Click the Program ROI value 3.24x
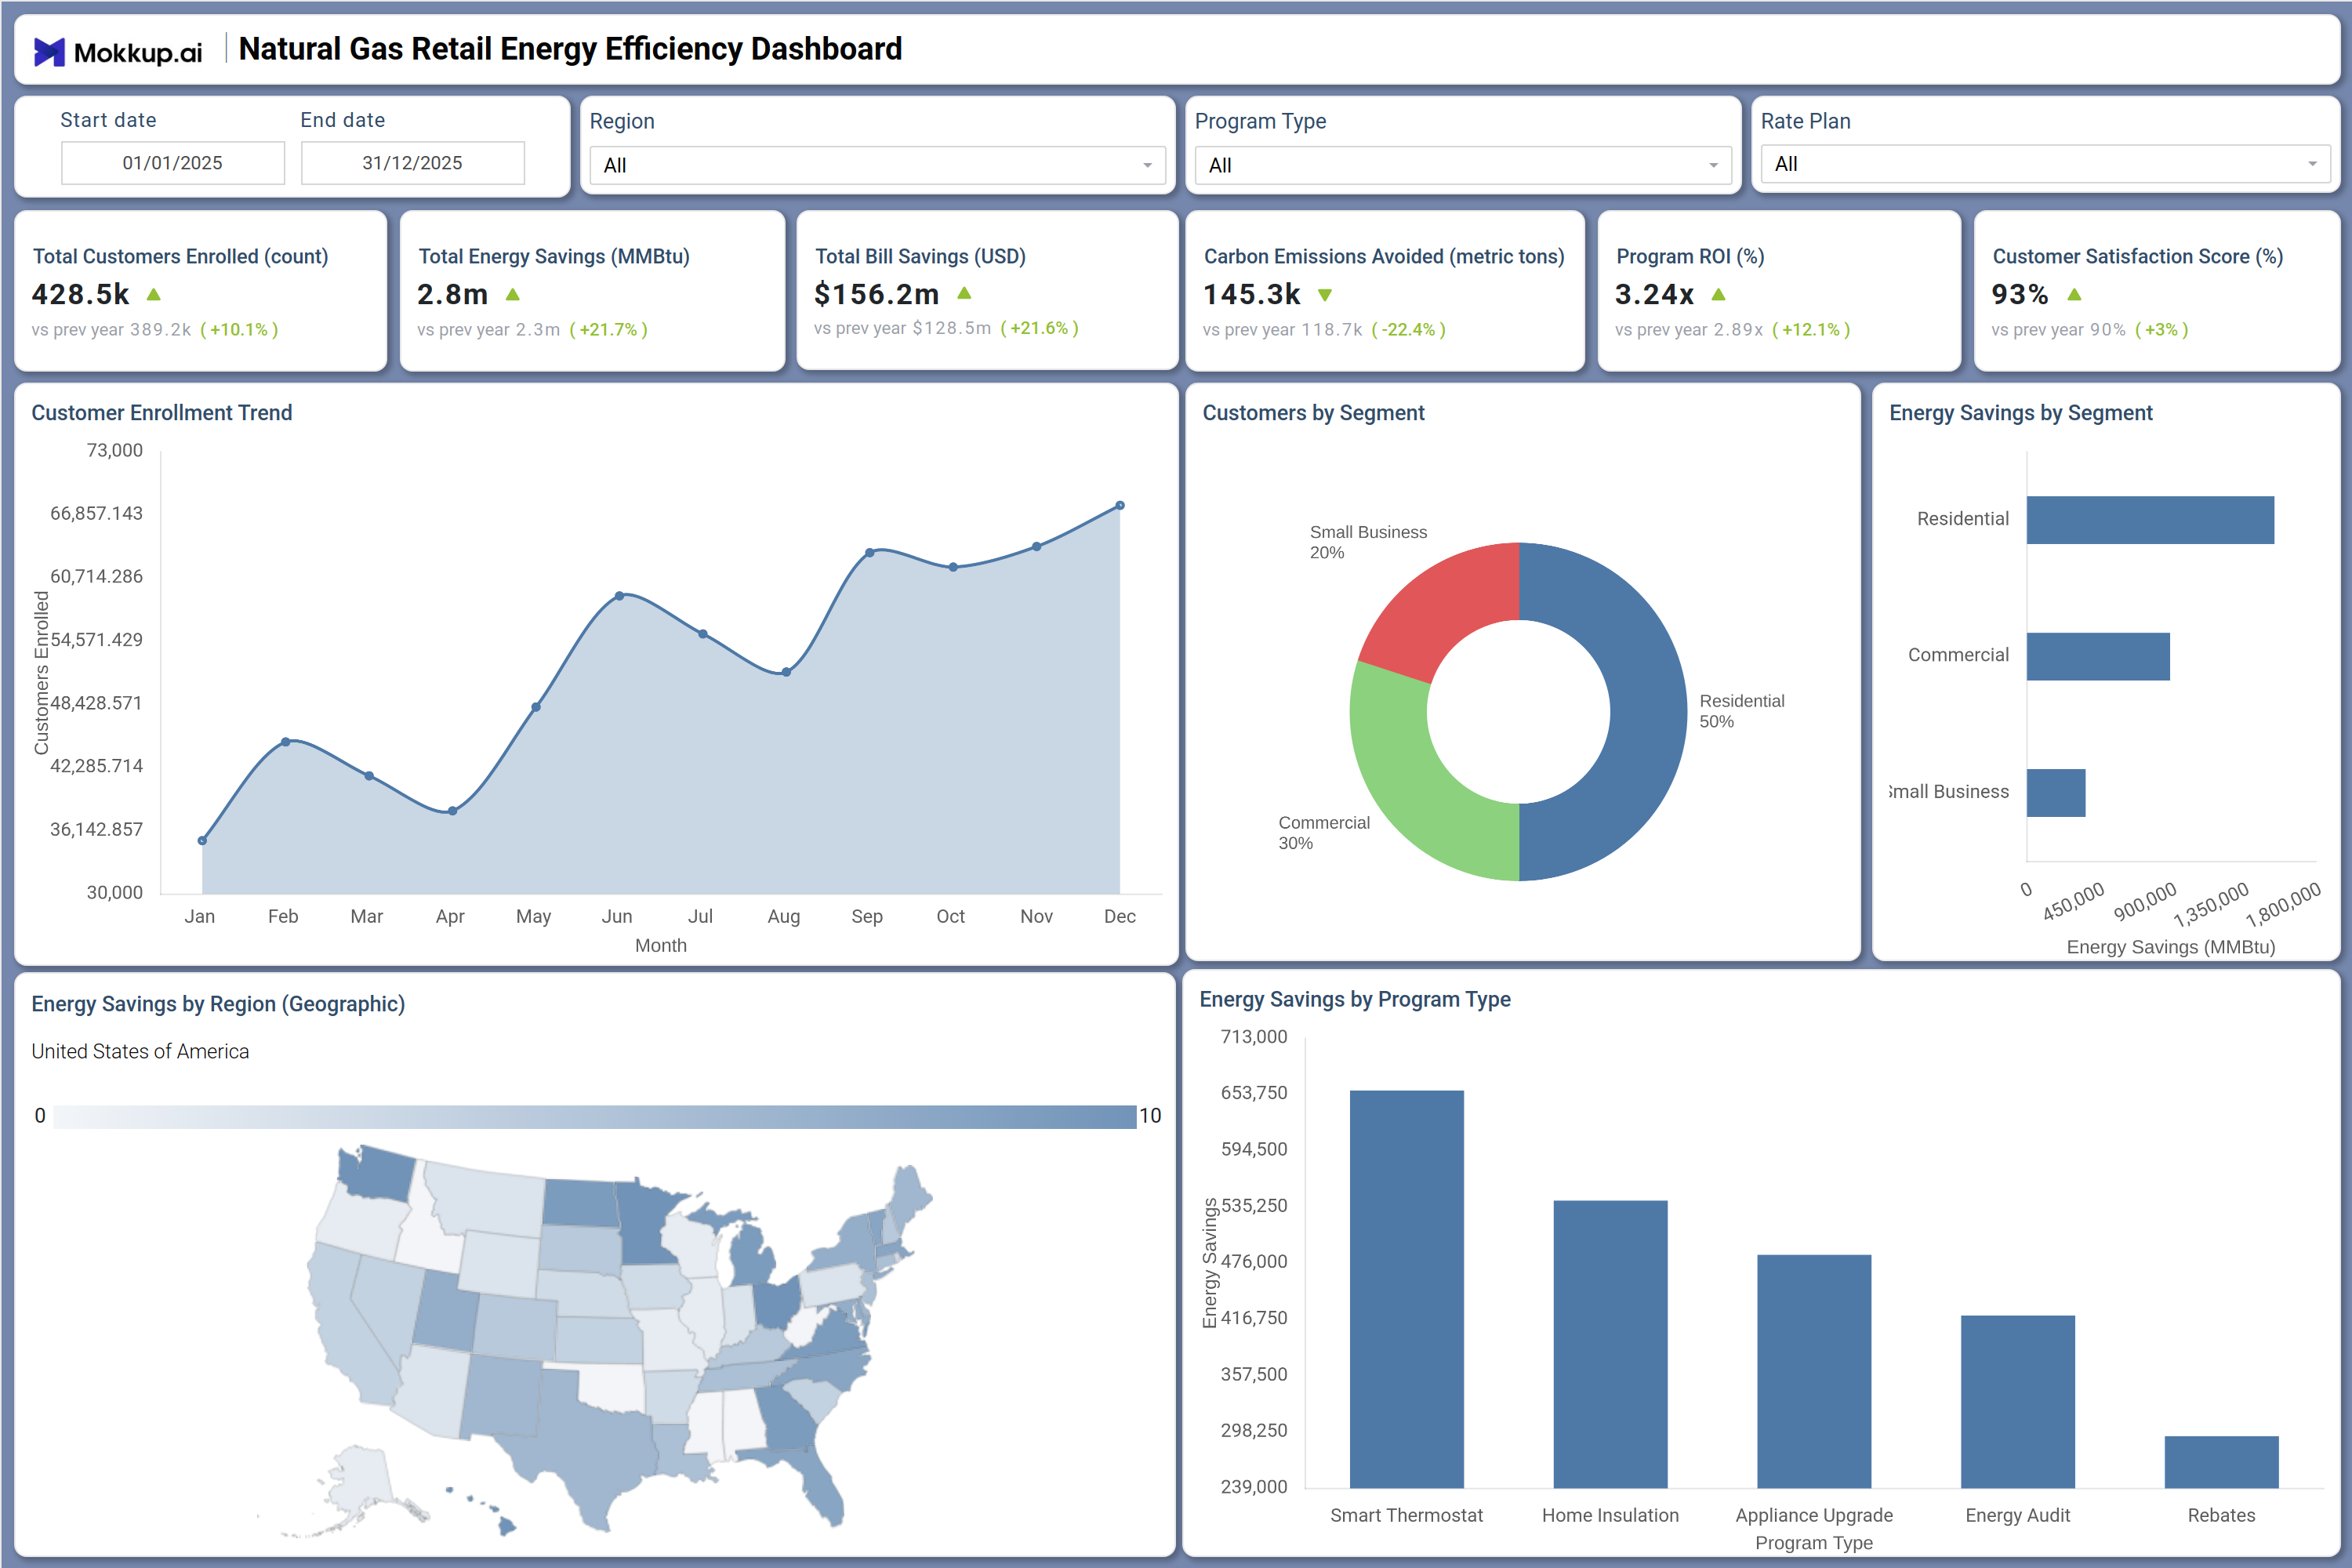Viewport: 2352px width, 1568px height. pyautogui.click(x=1655, y=294)
